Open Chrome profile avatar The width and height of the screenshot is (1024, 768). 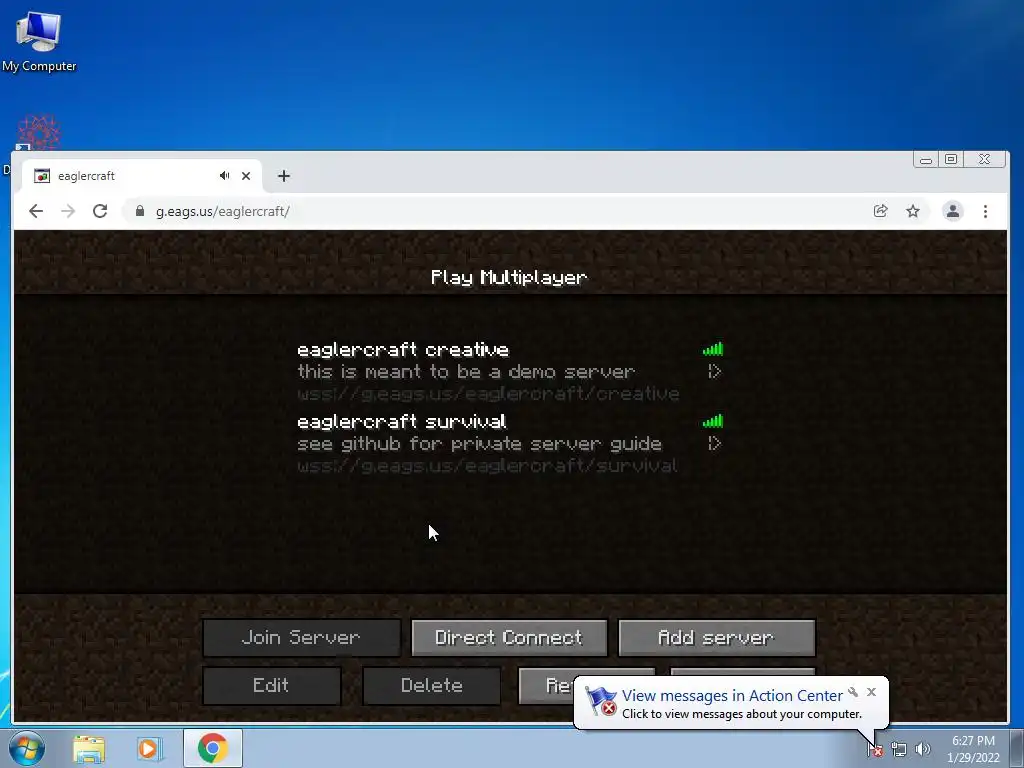953,211
